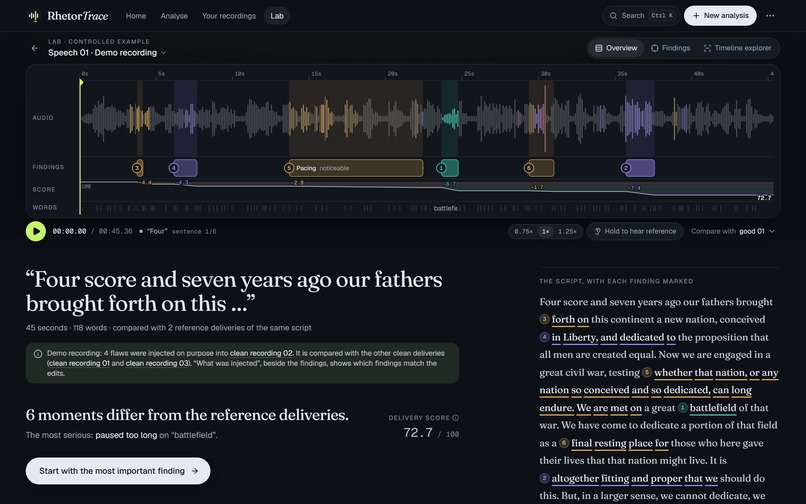This screenshot has height=504, width=806.
Task: Click the "sentence 1/6" indicator
Action: [194, 231]
